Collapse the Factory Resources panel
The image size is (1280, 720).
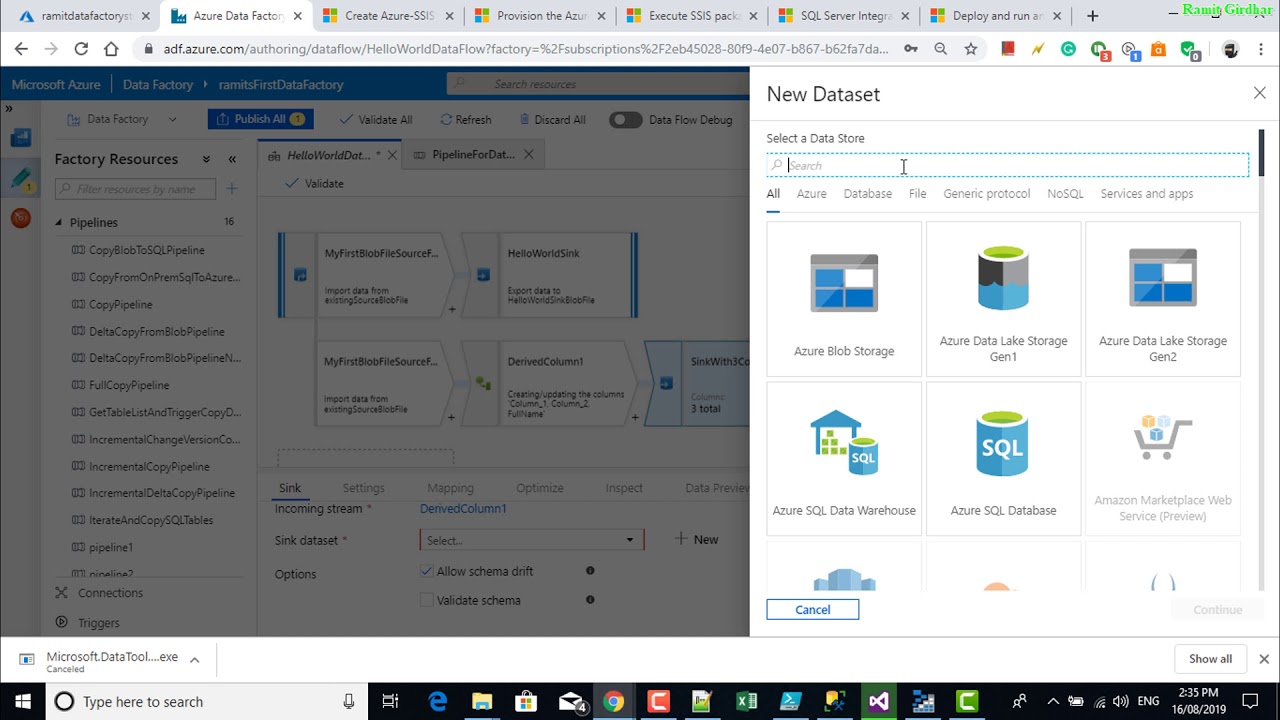click(x=232, y=159)
